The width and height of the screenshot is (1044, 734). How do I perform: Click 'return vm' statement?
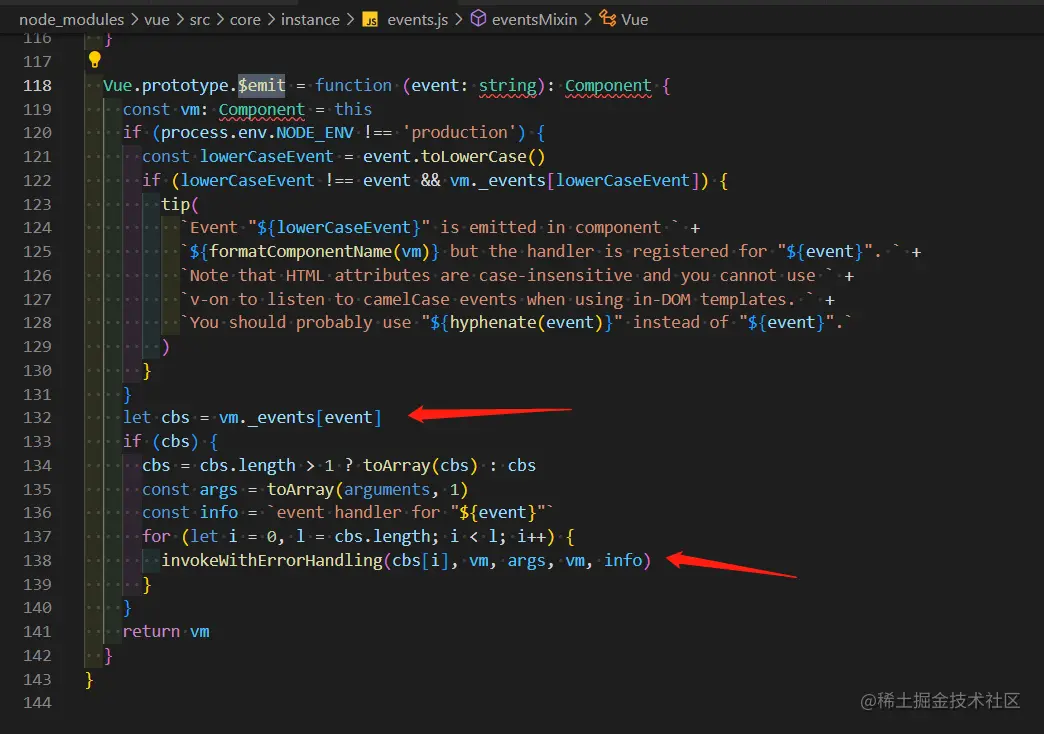(x=166, y=632)
